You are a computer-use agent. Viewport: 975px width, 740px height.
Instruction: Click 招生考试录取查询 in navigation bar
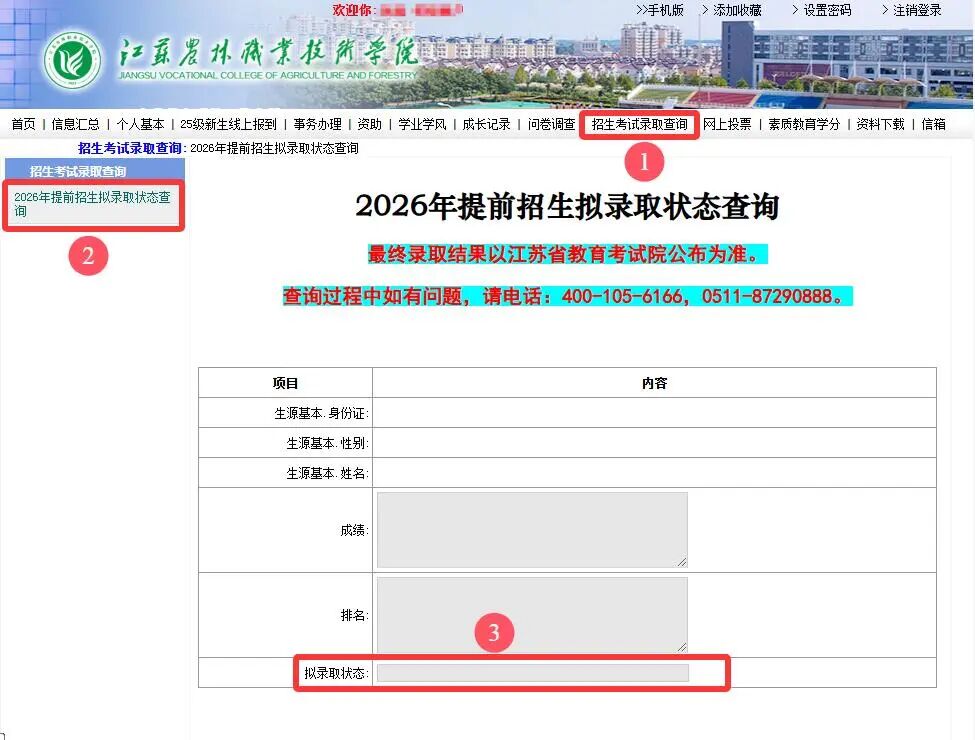pos(639,124)
